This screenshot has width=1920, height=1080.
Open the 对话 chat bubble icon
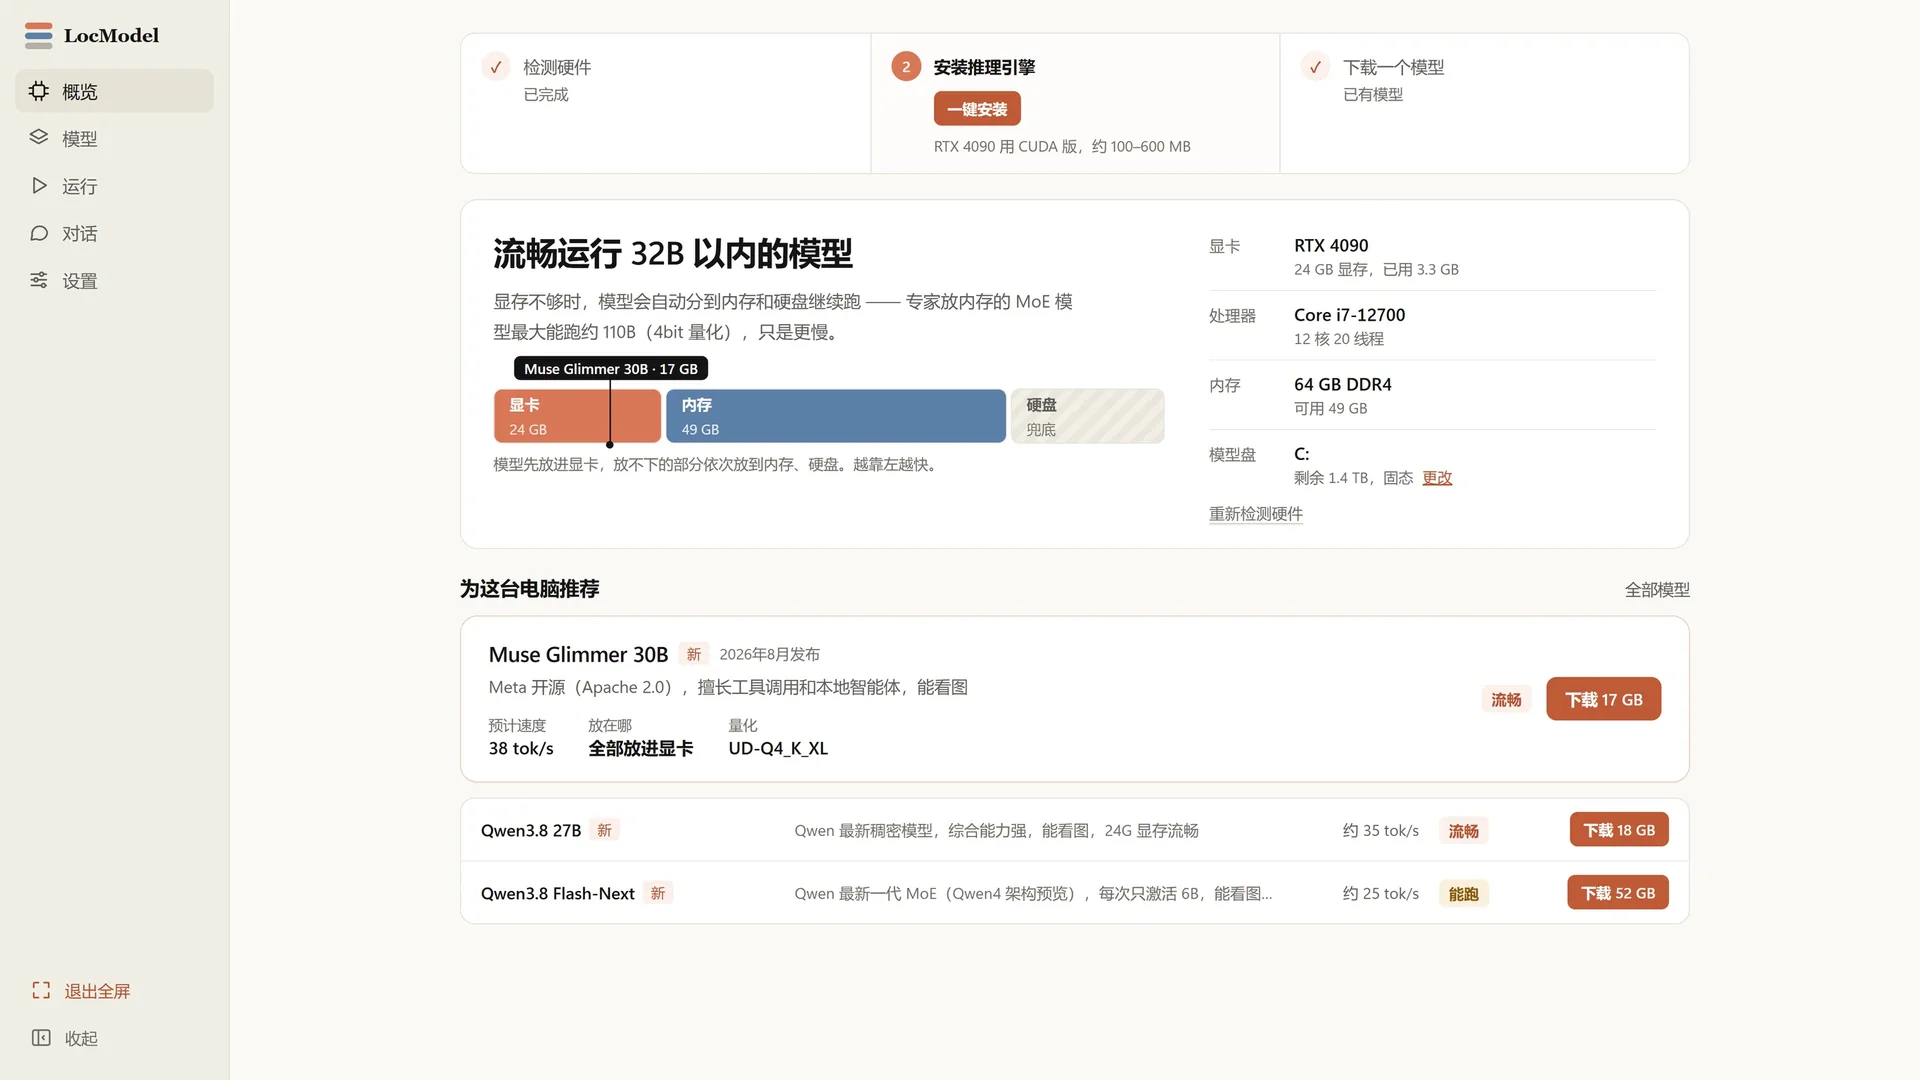(x=39, y=233)
